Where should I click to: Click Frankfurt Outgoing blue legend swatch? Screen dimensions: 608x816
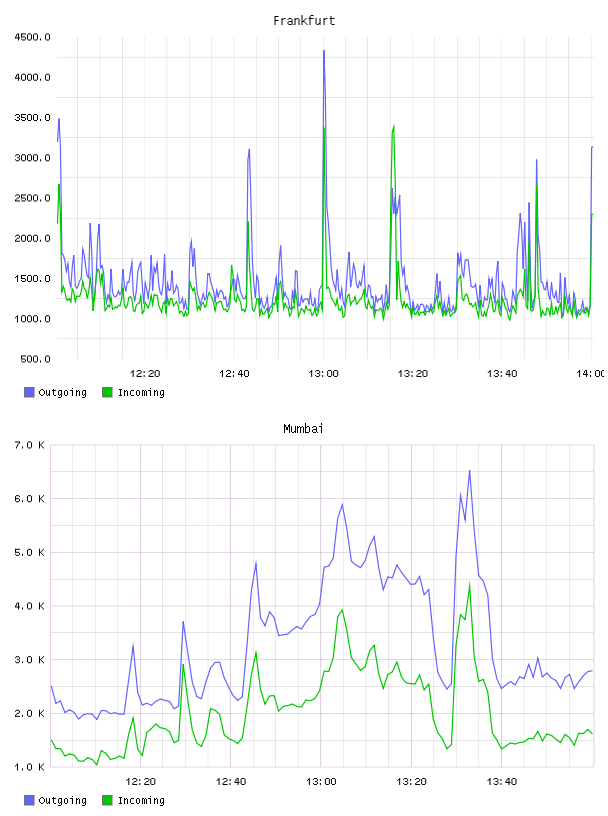(29, 392)
